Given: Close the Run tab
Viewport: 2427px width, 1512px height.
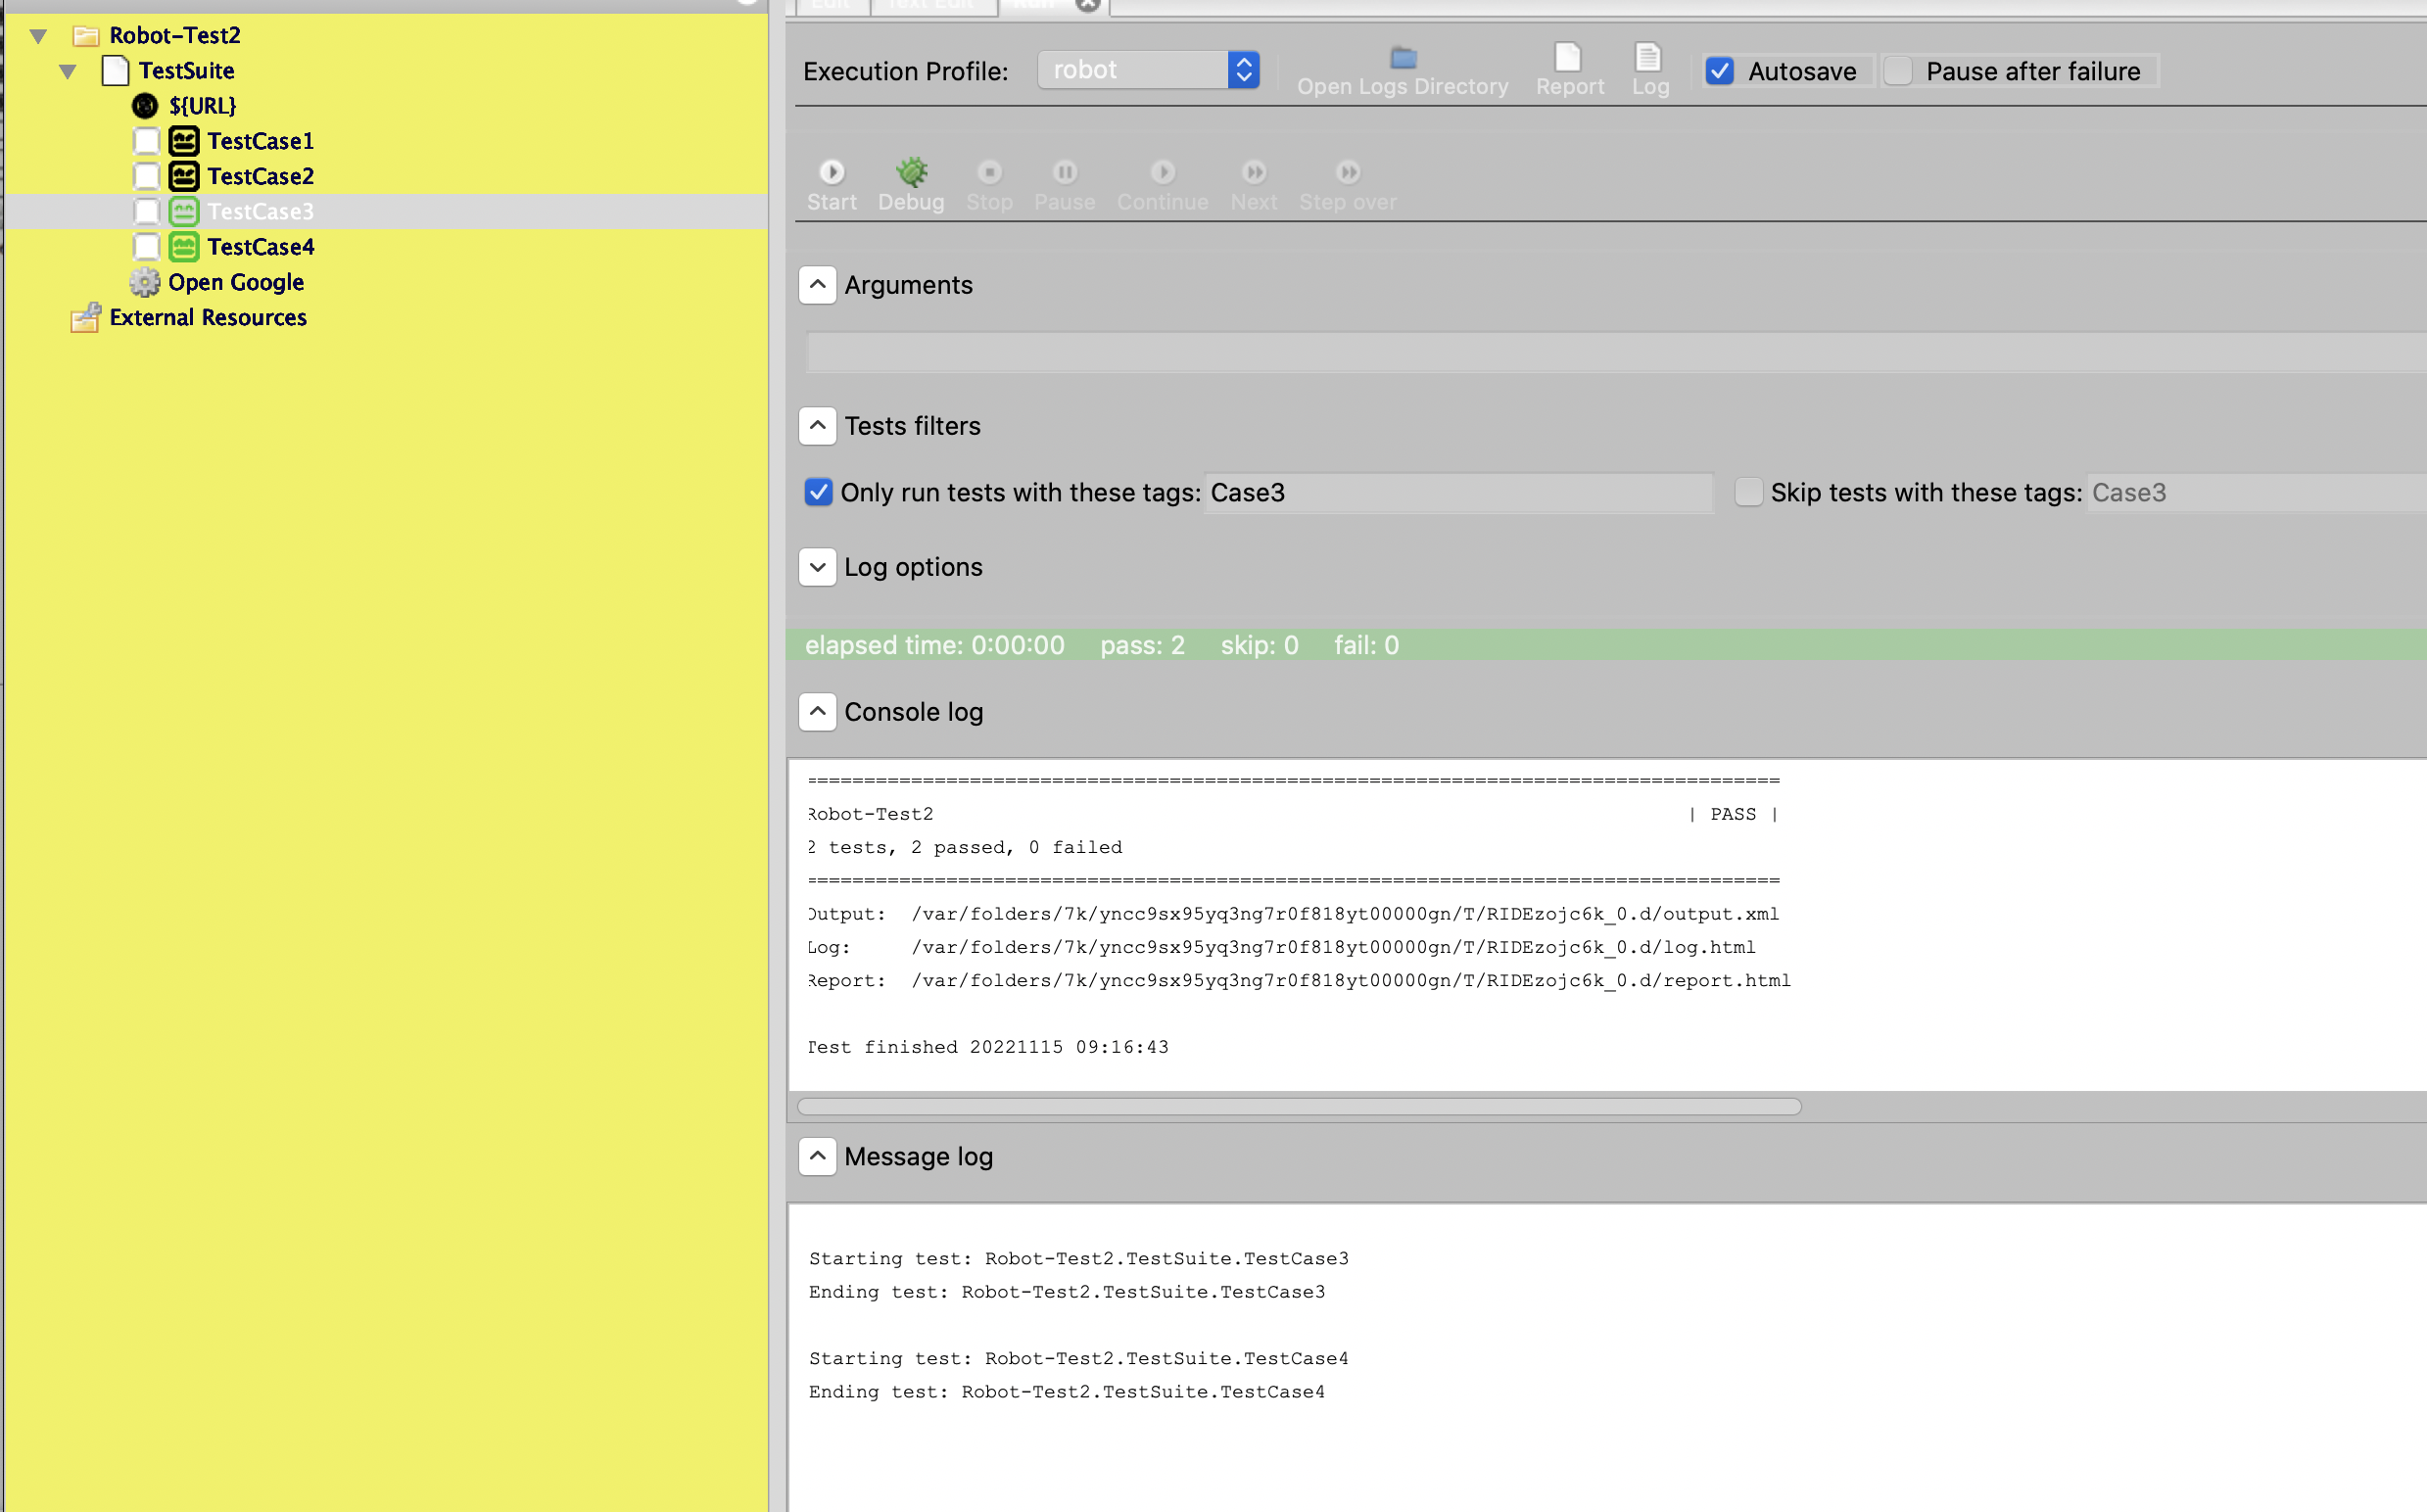Looking at the screenshot, I should [x=1088, y=5].
